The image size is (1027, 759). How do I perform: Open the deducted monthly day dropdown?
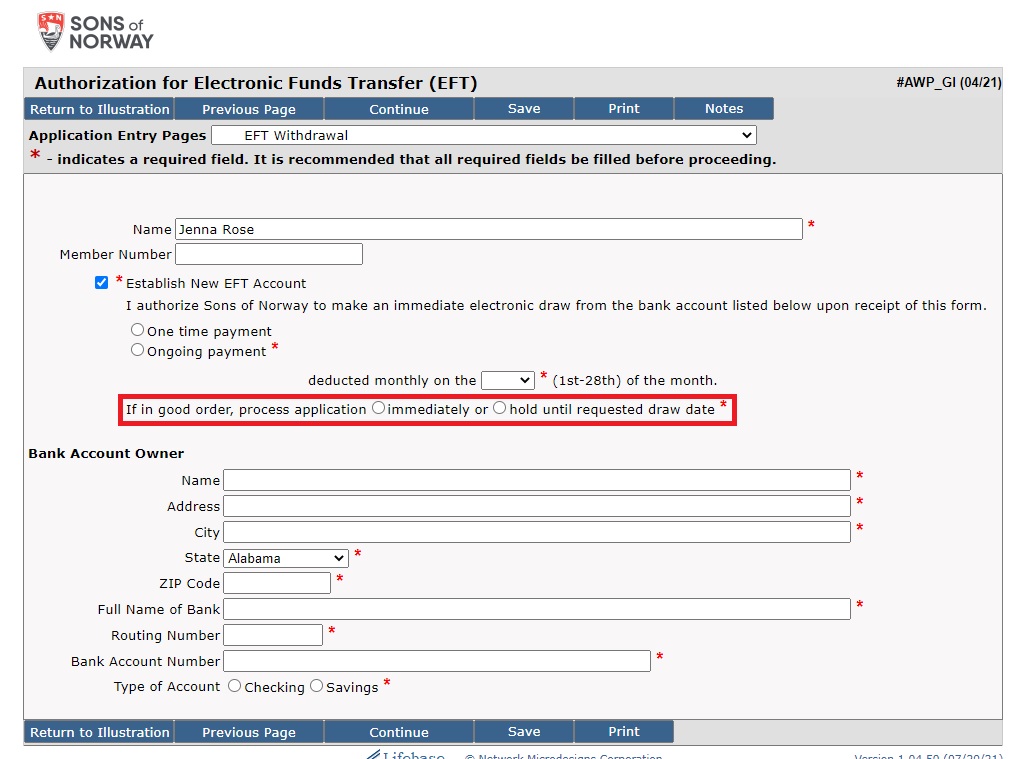coord(508,380)
